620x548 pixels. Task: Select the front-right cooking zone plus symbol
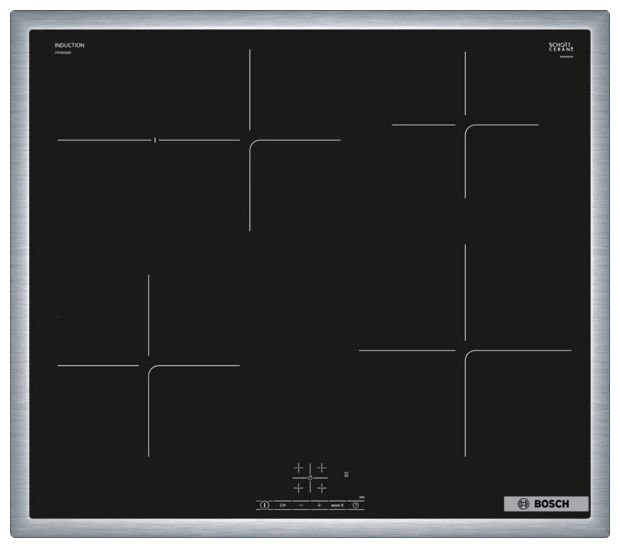pyautogui.click(x=322, y=488)
